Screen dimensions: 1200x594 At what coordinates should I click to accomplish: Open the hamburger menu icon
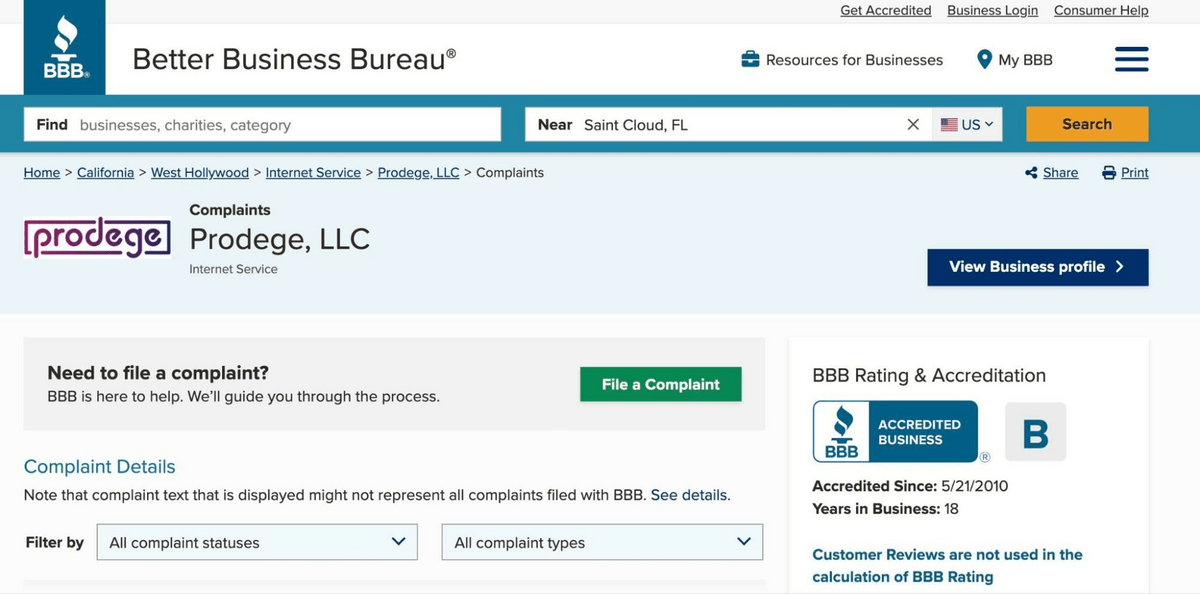coord(1131,59)
